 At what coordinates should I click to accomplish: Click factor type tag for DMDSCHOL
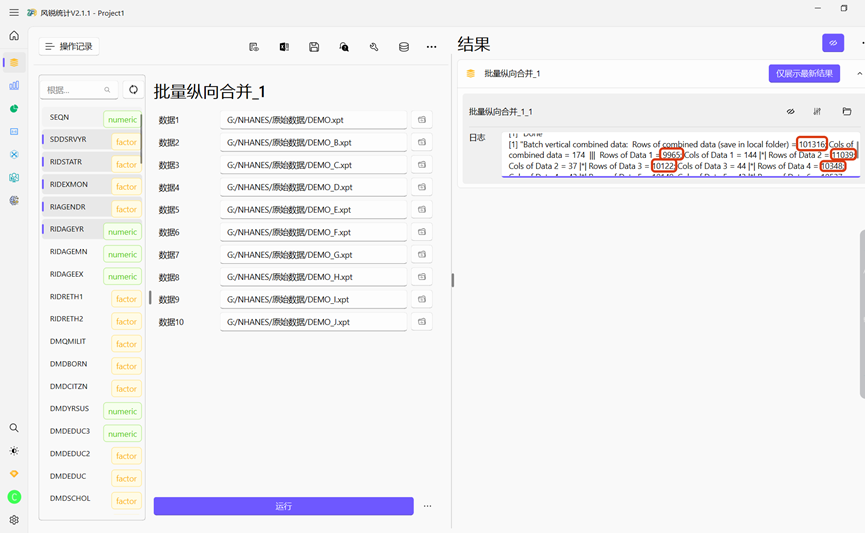point(126,501)
